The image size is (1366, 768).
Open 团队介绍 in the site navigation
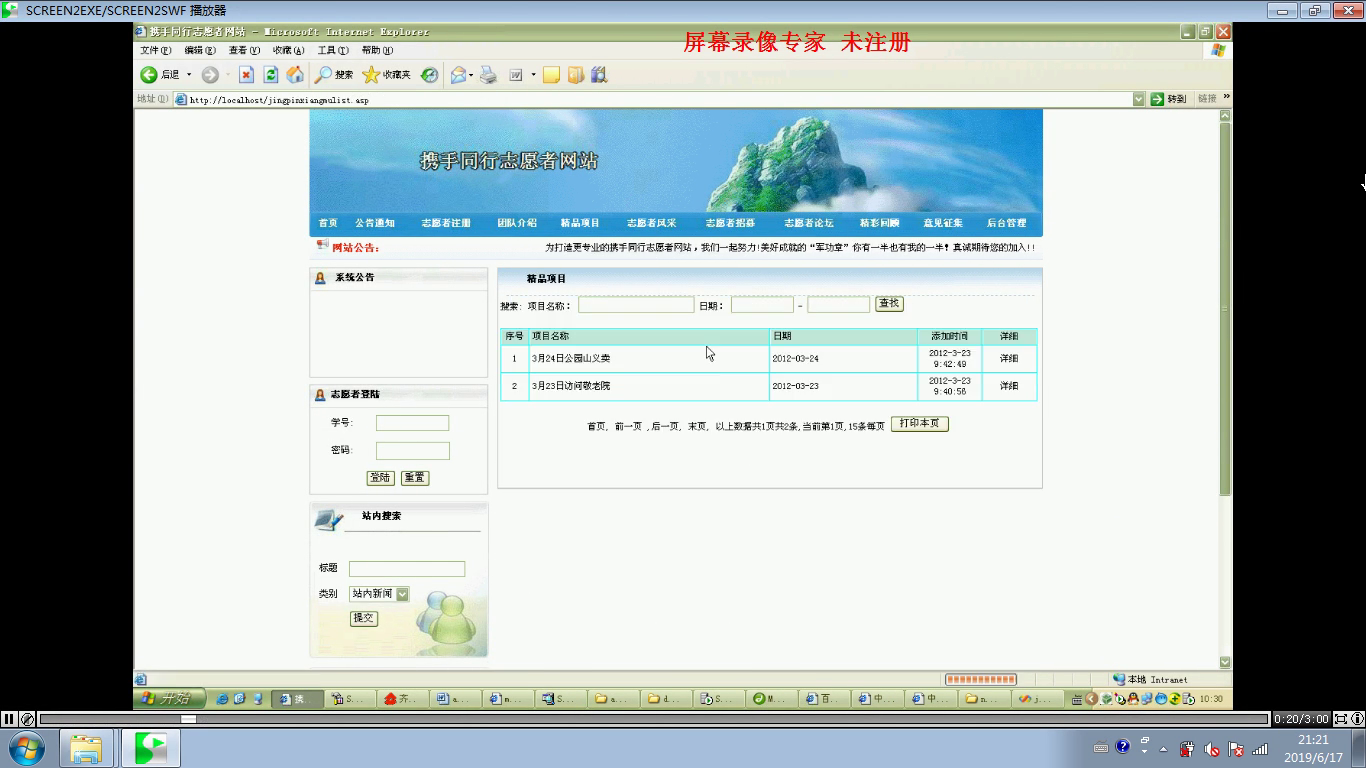tap(517, 223)
